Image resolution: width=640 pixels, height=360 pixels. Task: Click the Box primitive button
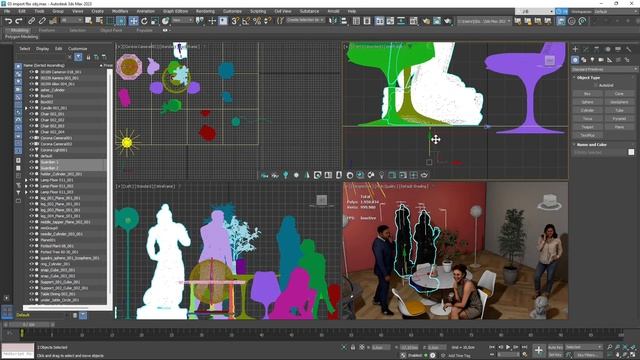point(587,93)
